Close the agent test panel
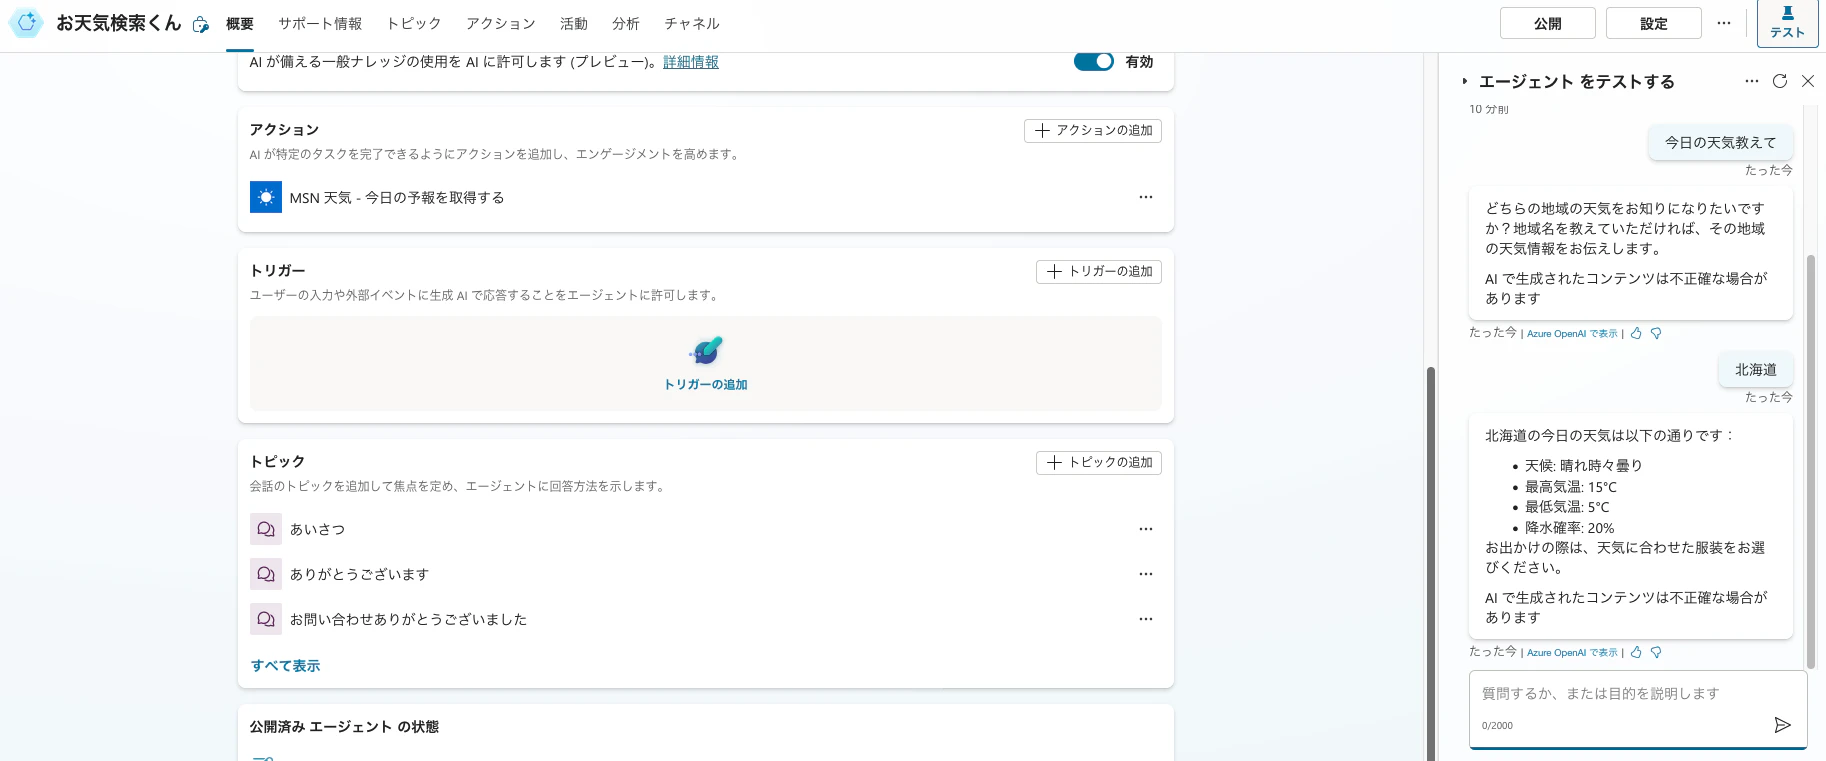This screenshot has width=1826, height=761. point(1808,81)
